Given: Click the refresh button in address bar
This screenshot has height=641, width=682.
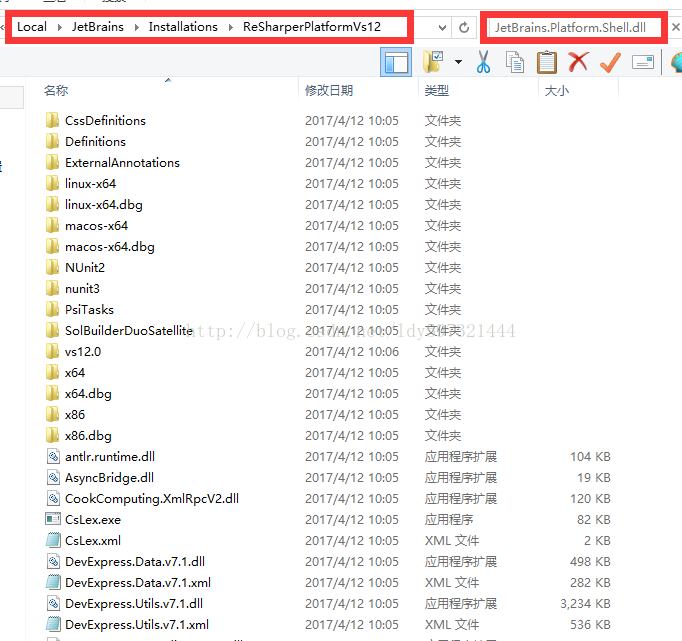Looking at the screenshot, I should click(x=464, y=28).
